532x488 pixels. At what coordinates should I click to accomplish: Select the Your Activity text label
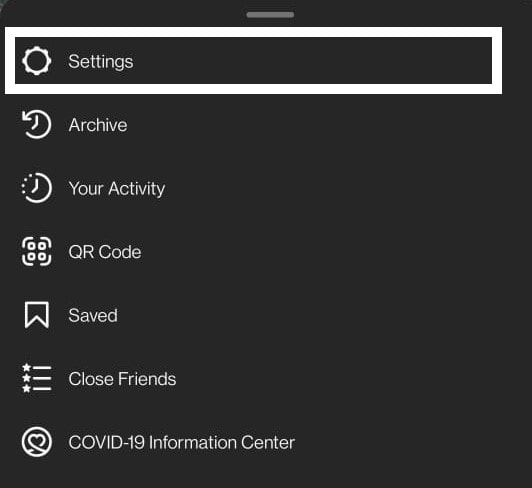[117, 189]
